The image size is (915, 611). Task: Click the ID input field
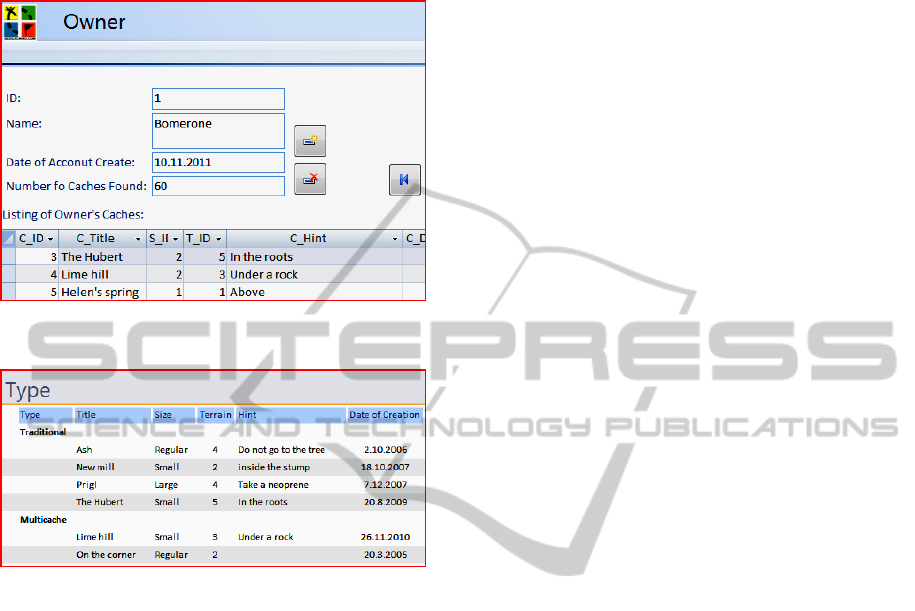pyautogui.click(x=218, y=99)
